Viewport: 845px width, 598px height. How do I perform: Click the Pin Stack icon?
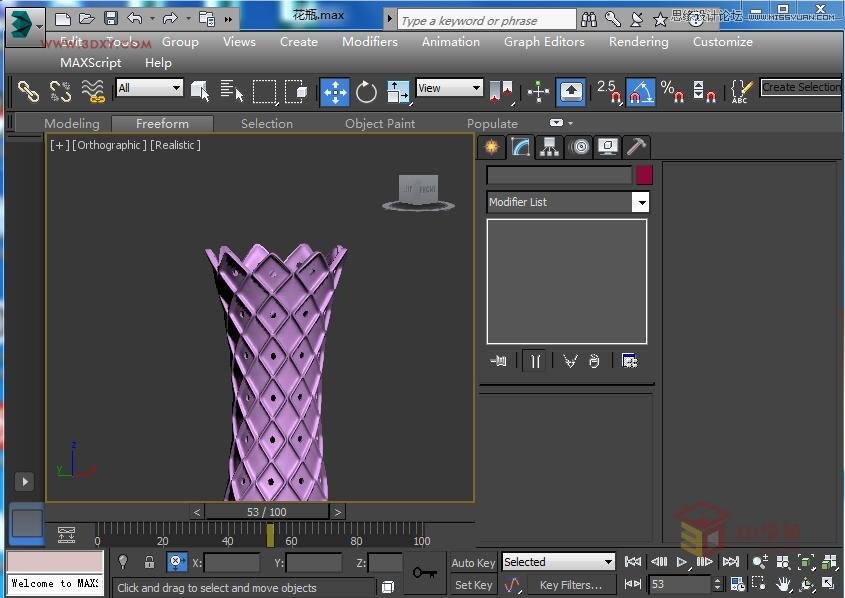499,361
